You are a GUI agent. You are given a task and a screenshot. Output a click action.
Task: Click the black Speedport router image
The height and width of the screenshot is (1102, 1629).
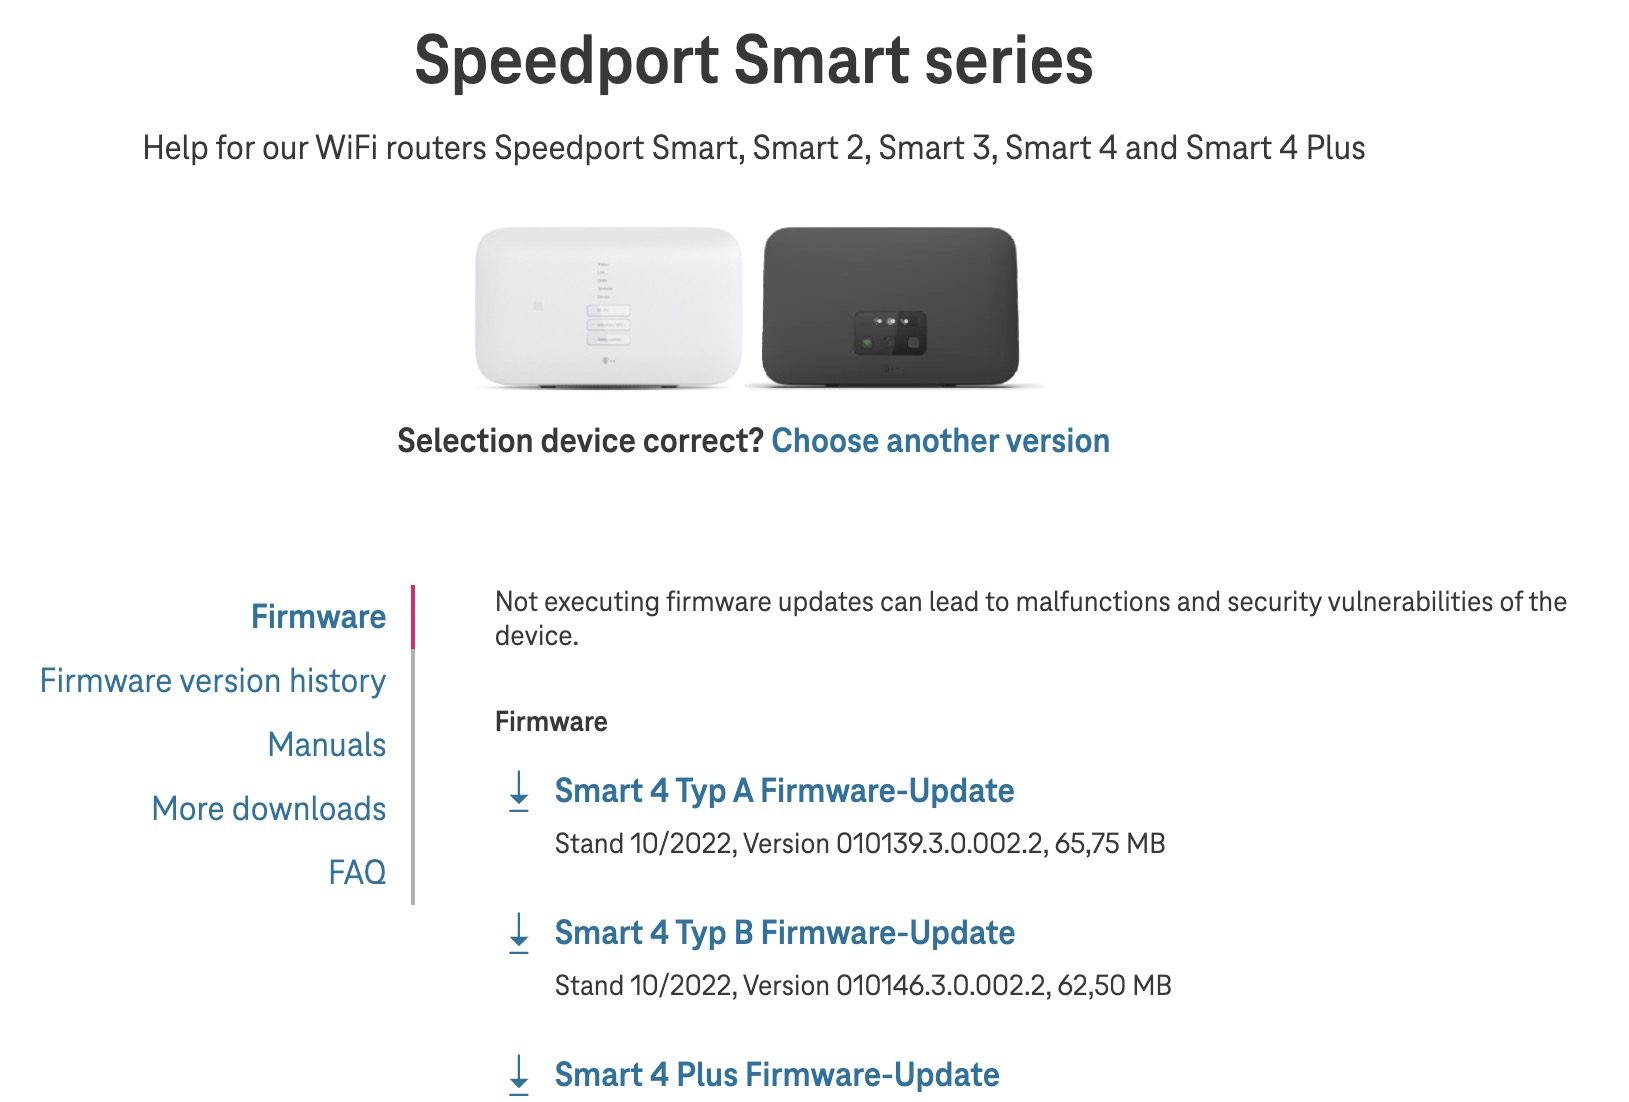click(x=889, y=306)
